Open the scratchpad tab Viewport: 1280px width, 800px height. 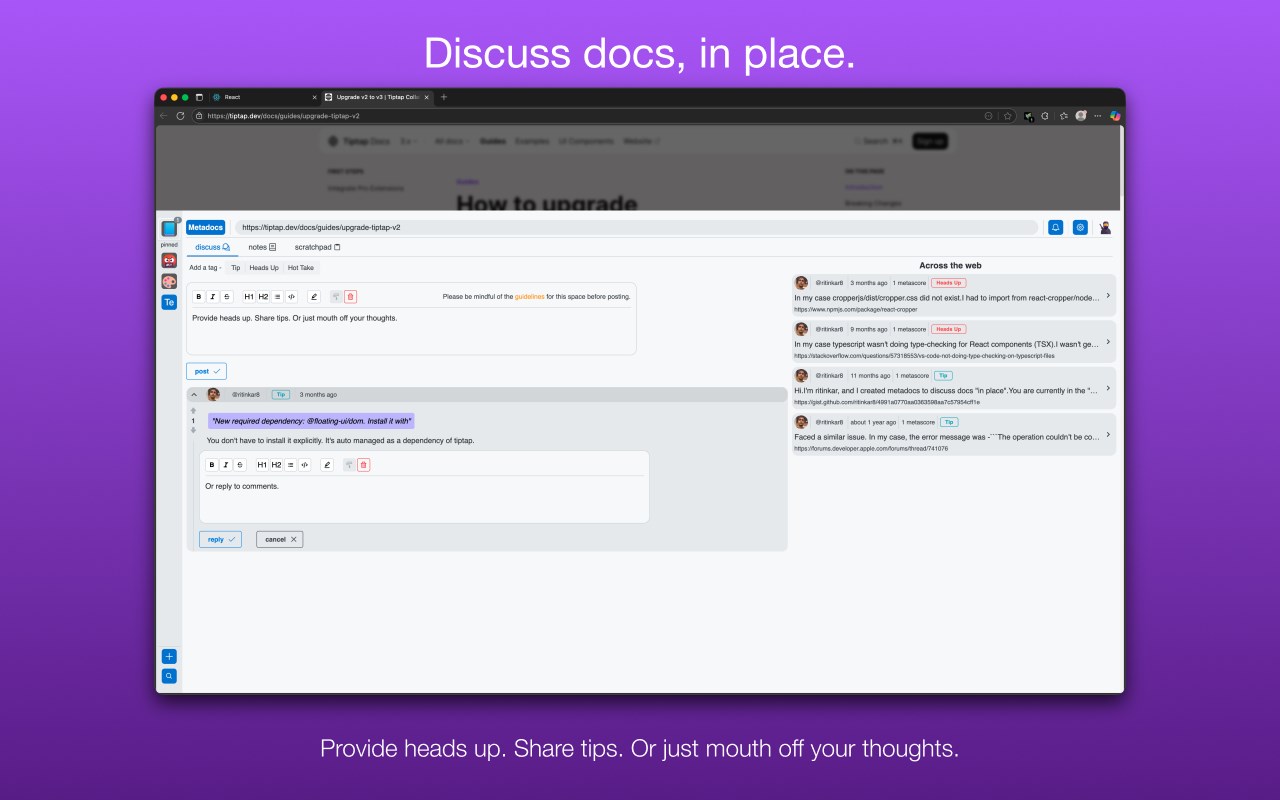pos(317,247)
